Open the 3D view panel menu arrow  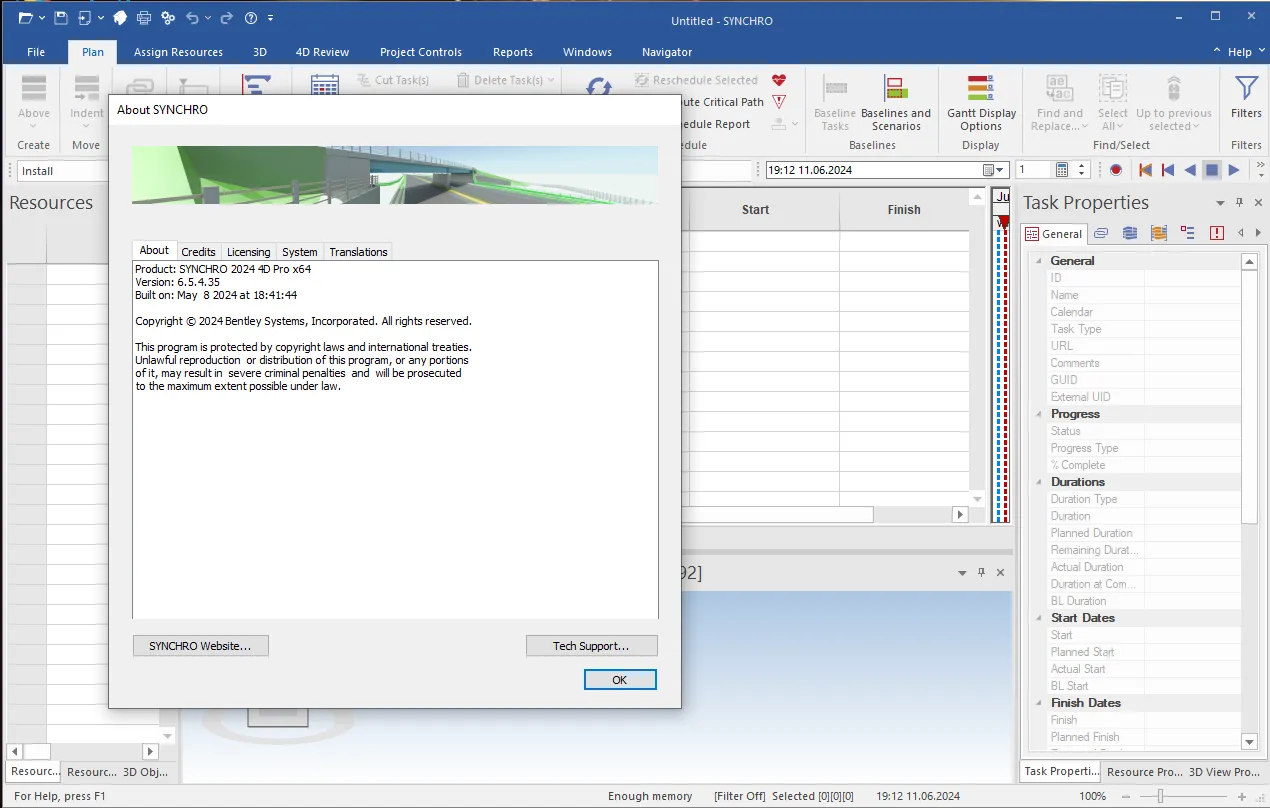964,573
